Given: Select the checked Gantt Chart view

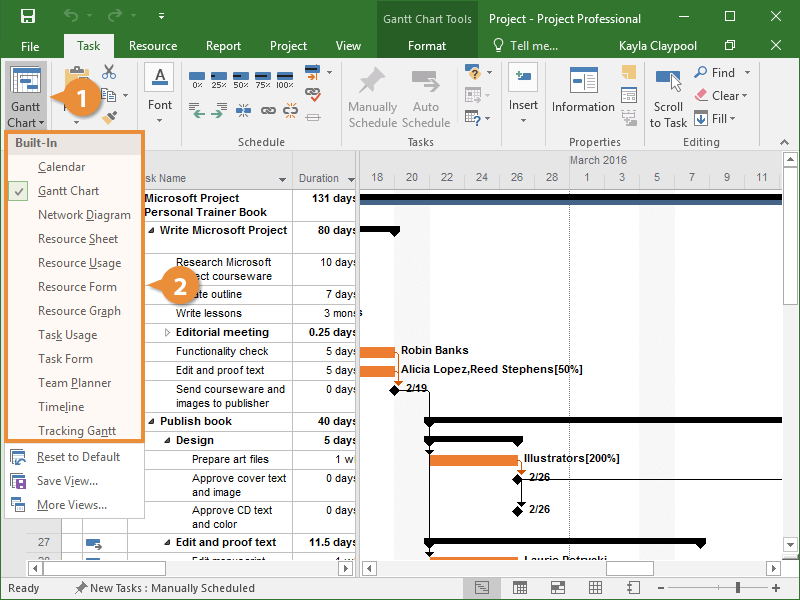Looking at the screenshot, I should 68,191.
